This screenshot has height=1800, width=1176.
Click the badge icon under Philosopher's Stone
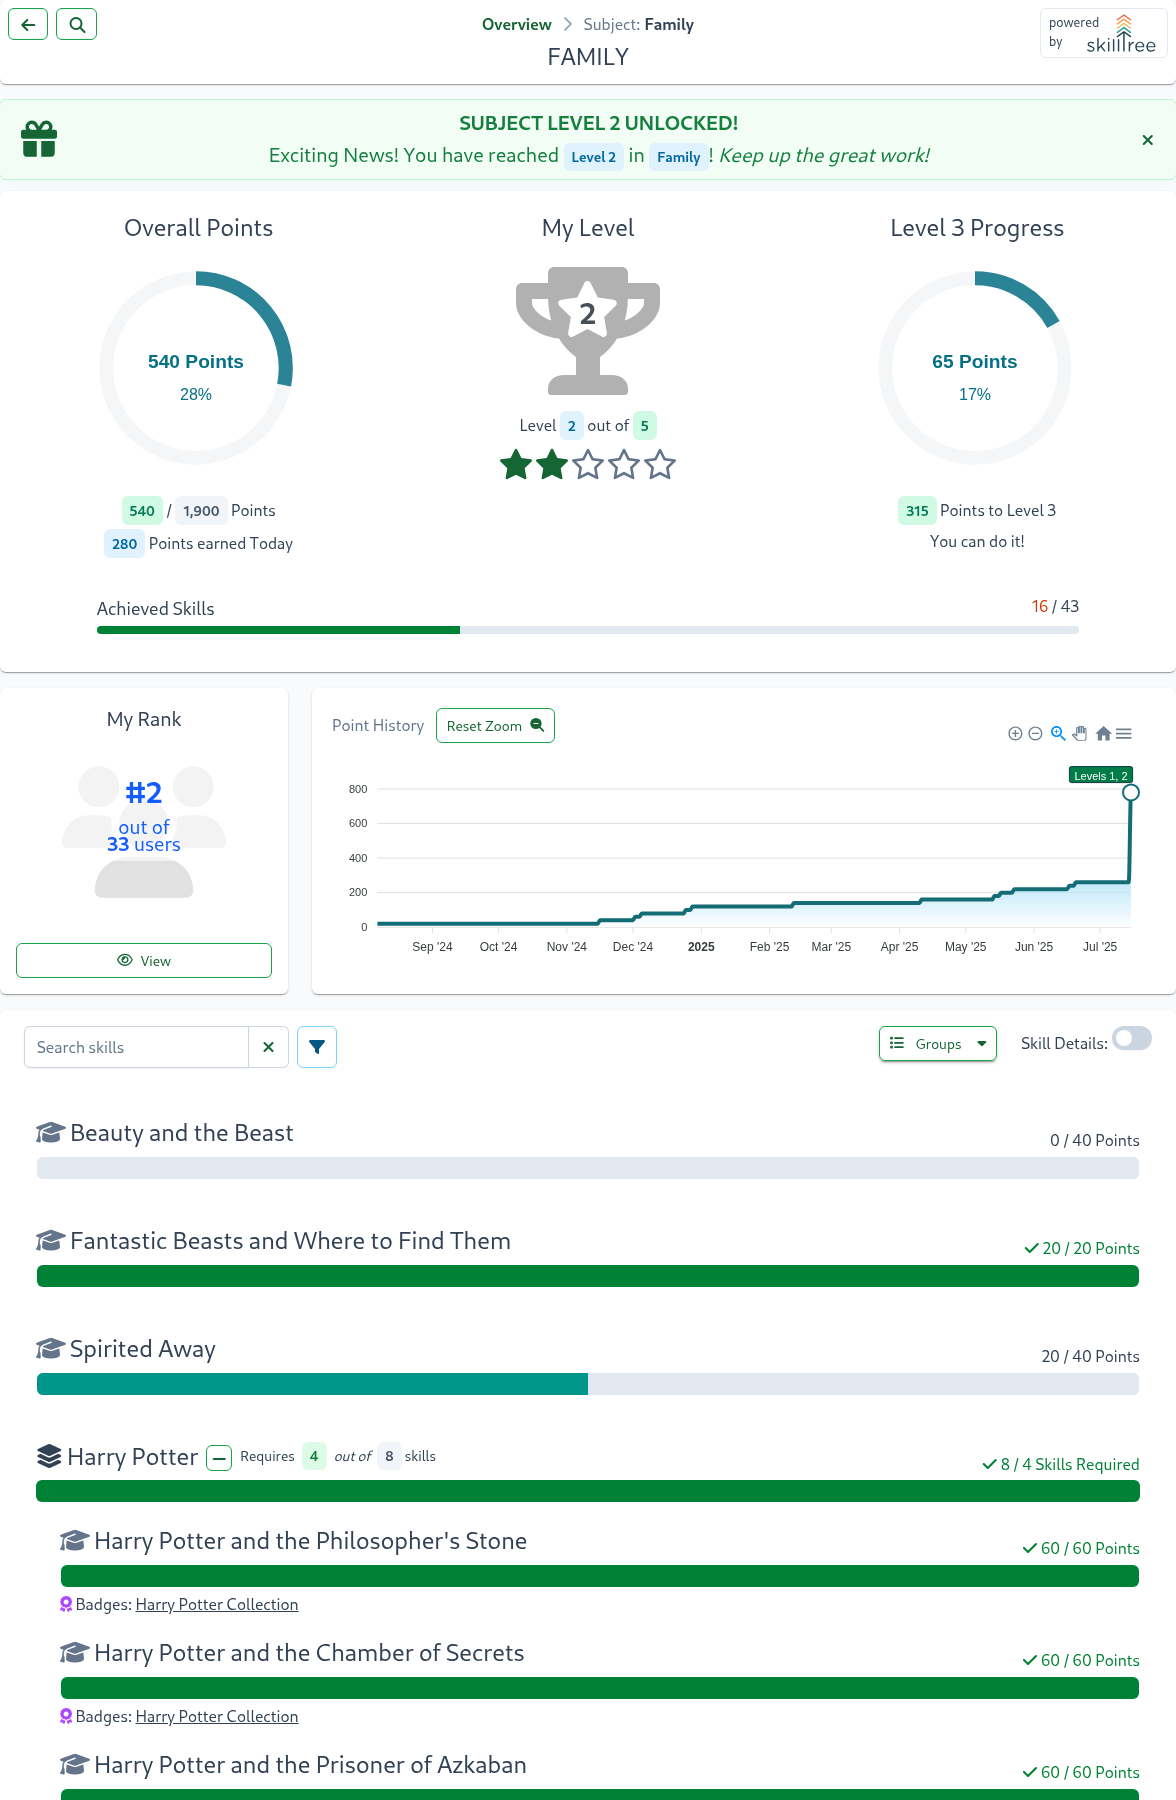pos(66,1604)
